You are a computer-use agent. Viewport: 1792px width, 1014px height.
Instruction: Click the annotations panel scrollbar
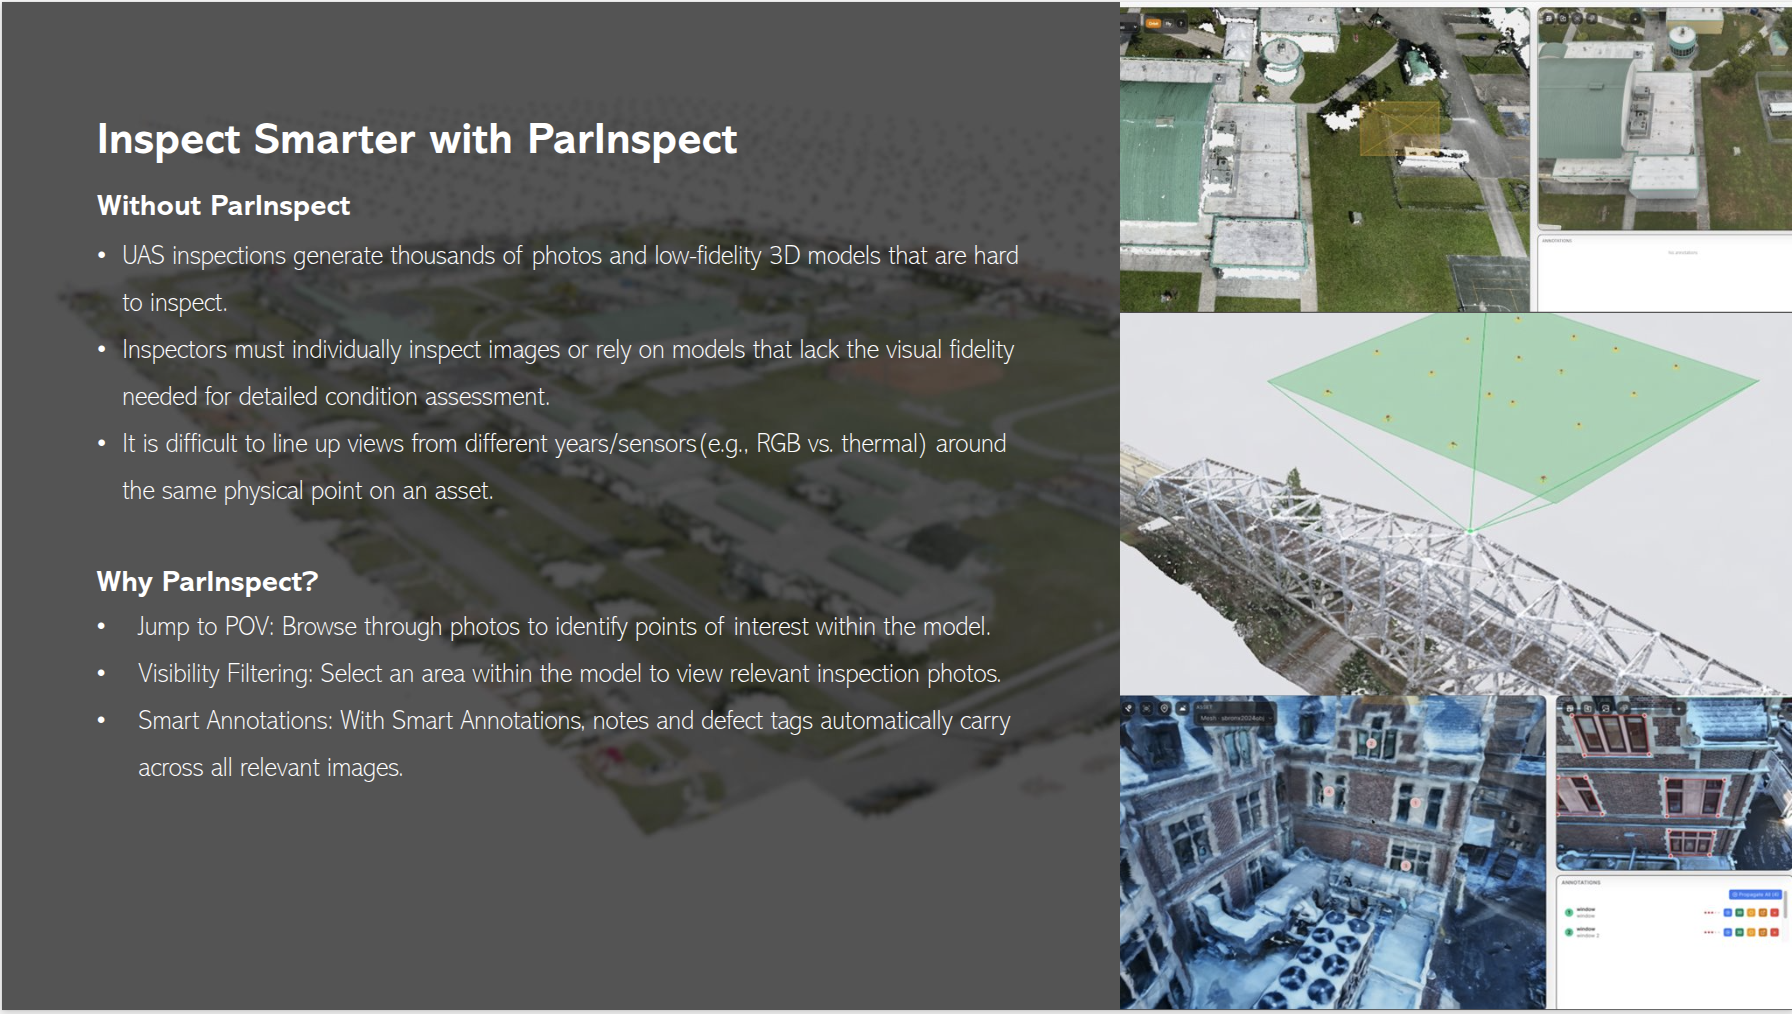(x=1785, y=904)
